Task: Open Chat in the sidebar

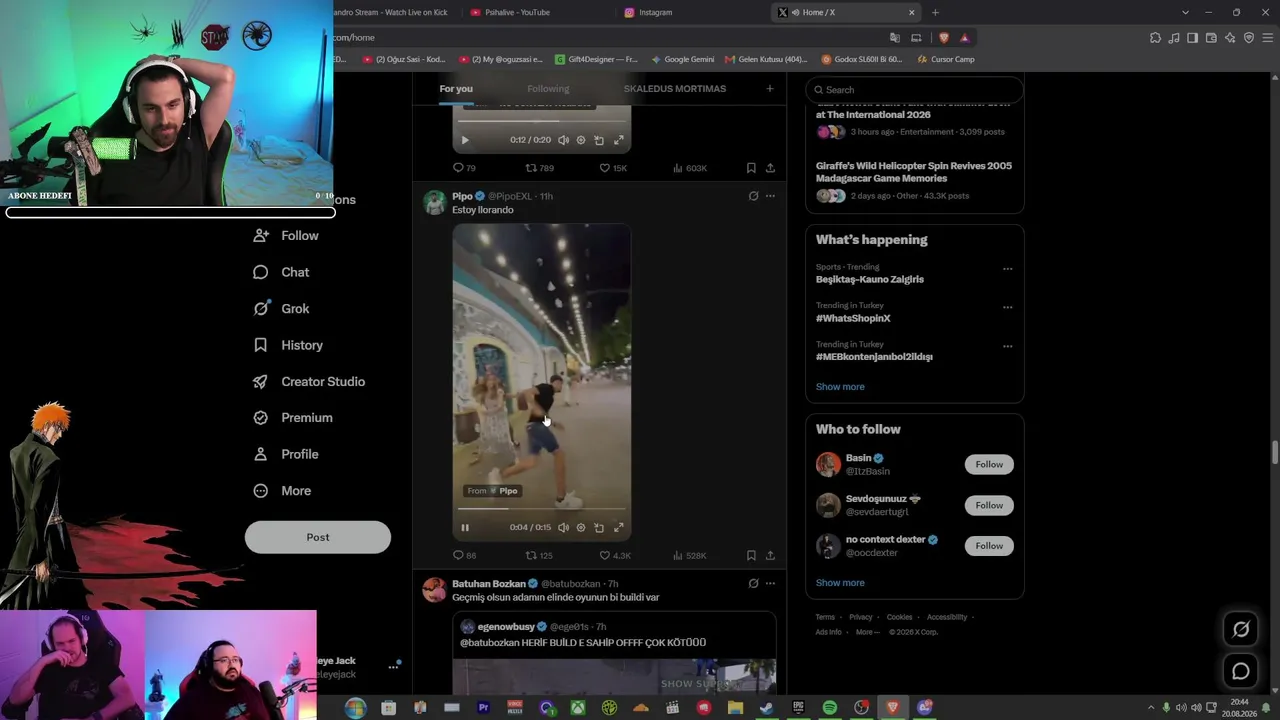Action: (281, 272)
